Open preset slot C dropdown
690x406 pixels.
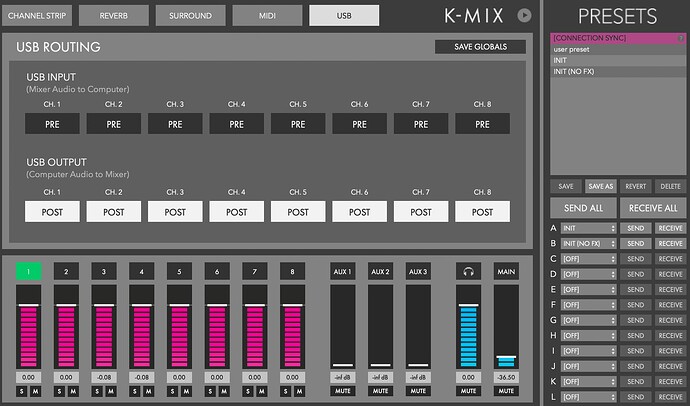588,259
